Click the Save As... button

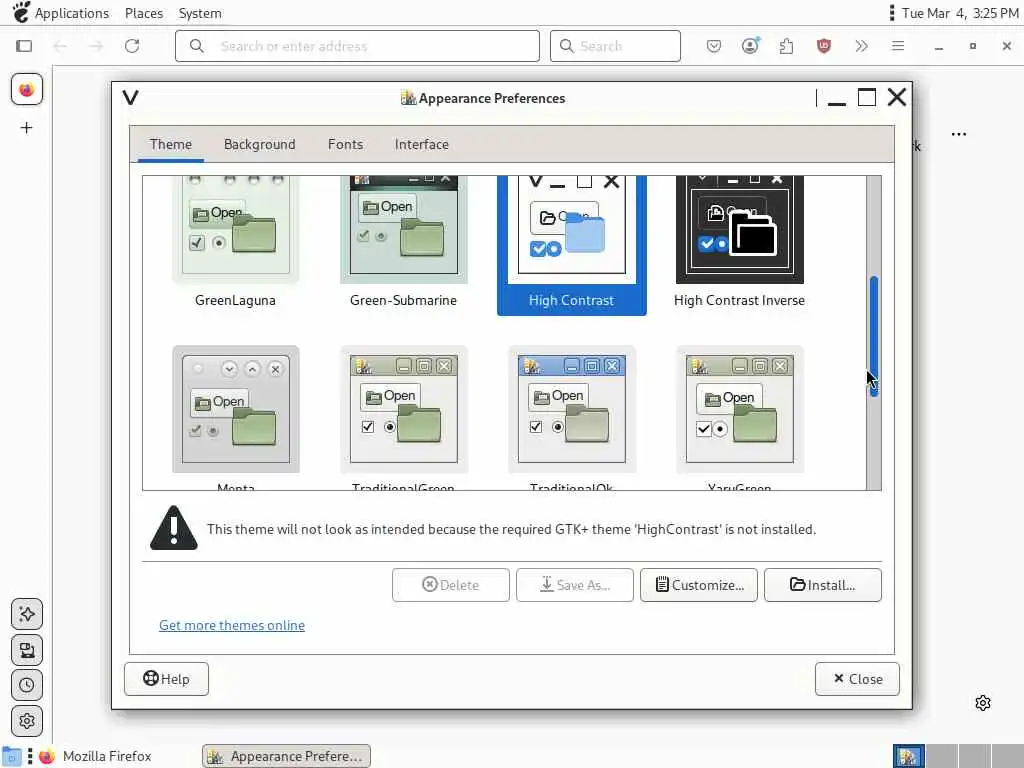coord(575,585)
